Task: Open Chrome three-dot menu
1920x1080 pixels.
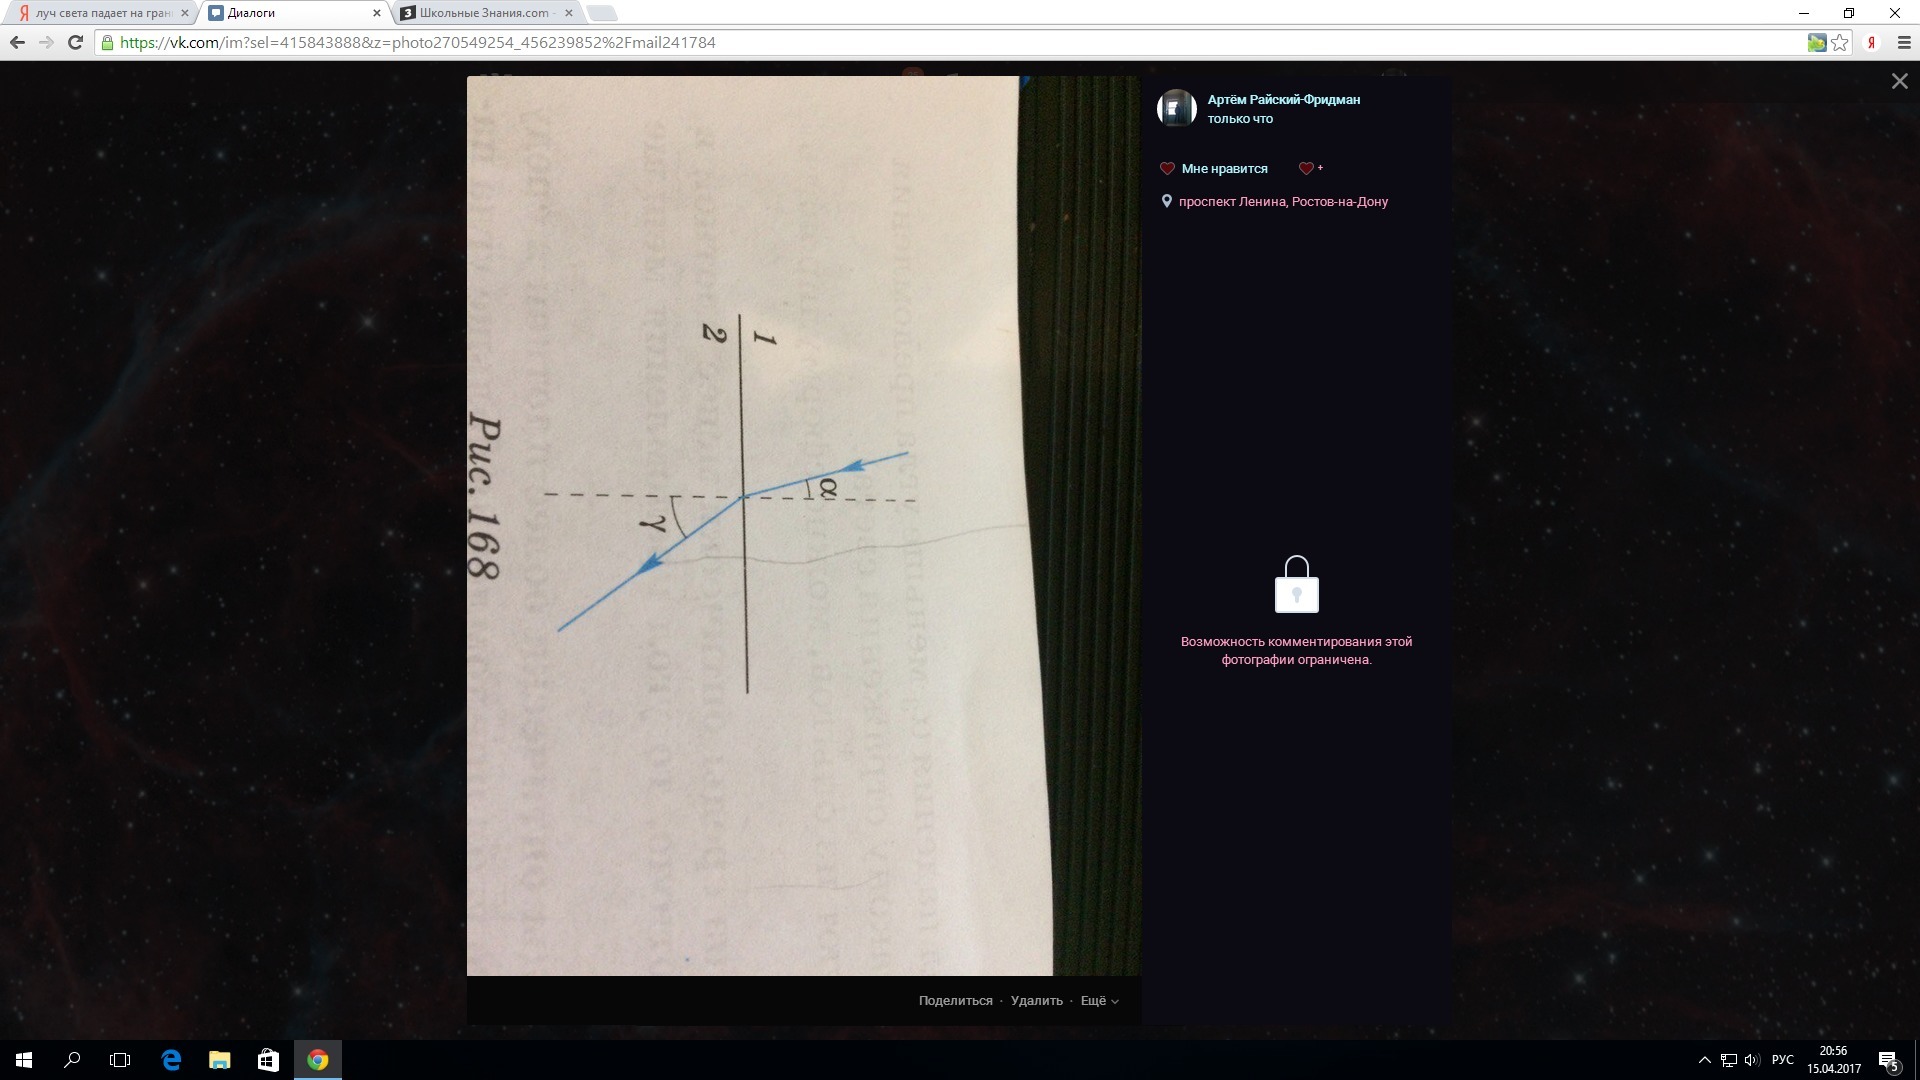Action: pos(1904,42)
